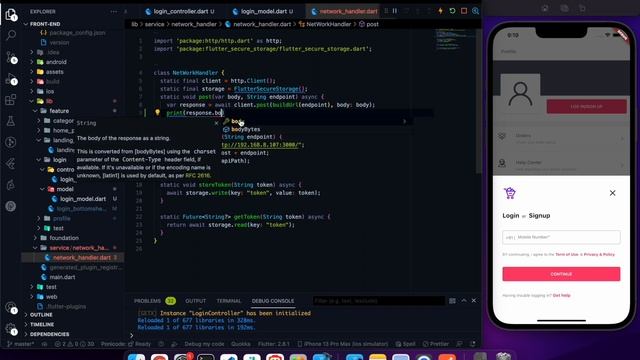Click the lightbulb quick-fix icon
640x360 pixels.
tap(158, 113)
